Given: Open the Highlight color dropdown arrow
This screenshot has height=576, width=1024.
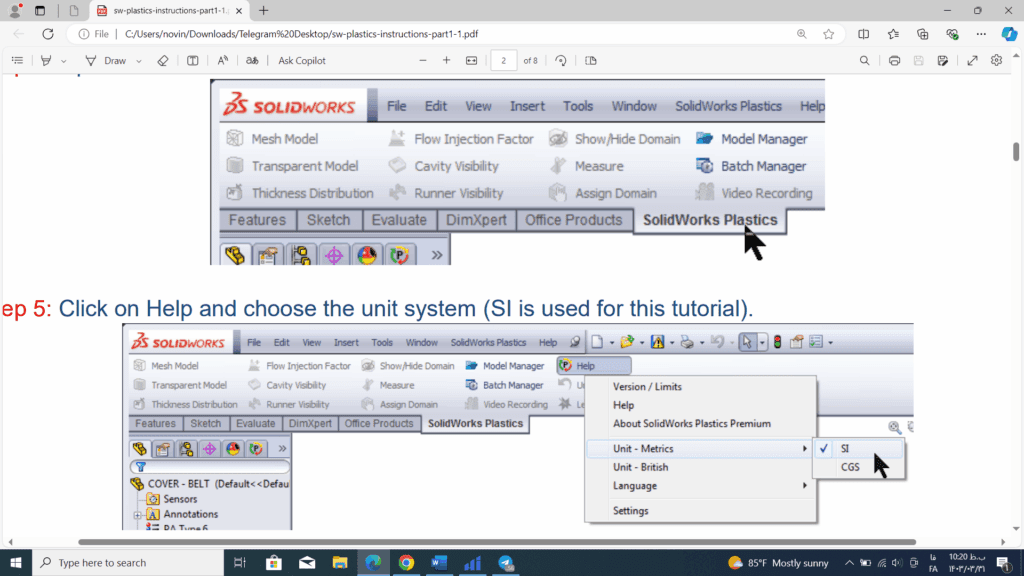Looking at the screenshot, I should tap(65, 61).
